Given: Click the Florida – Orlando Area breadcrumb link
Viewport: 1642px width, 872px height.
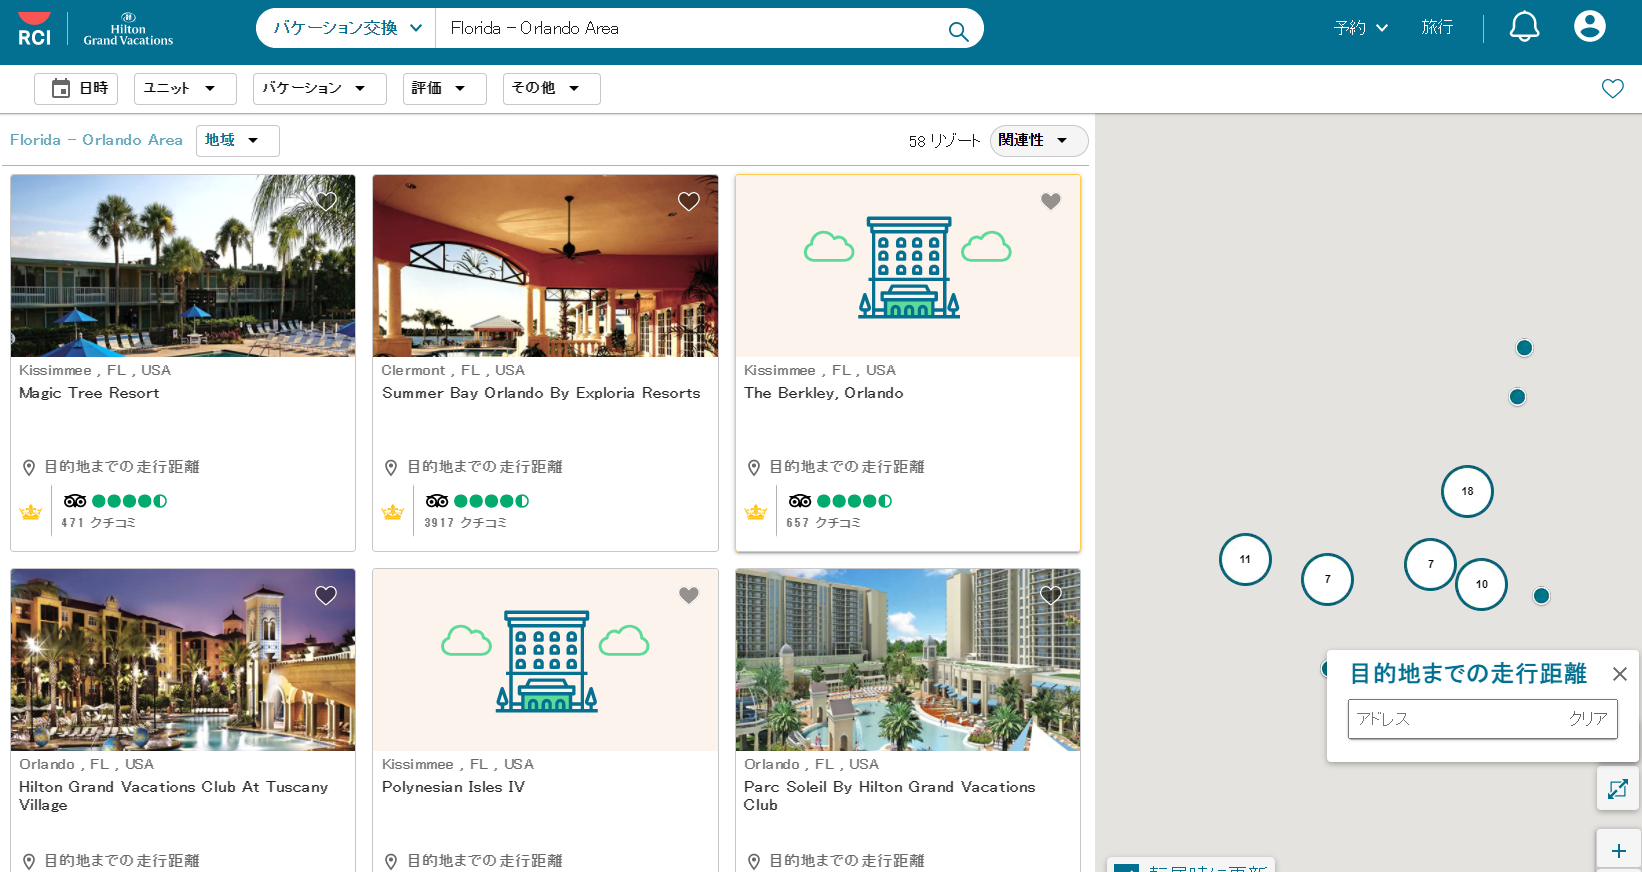Looking at the screenshot, I should point(96,140).
